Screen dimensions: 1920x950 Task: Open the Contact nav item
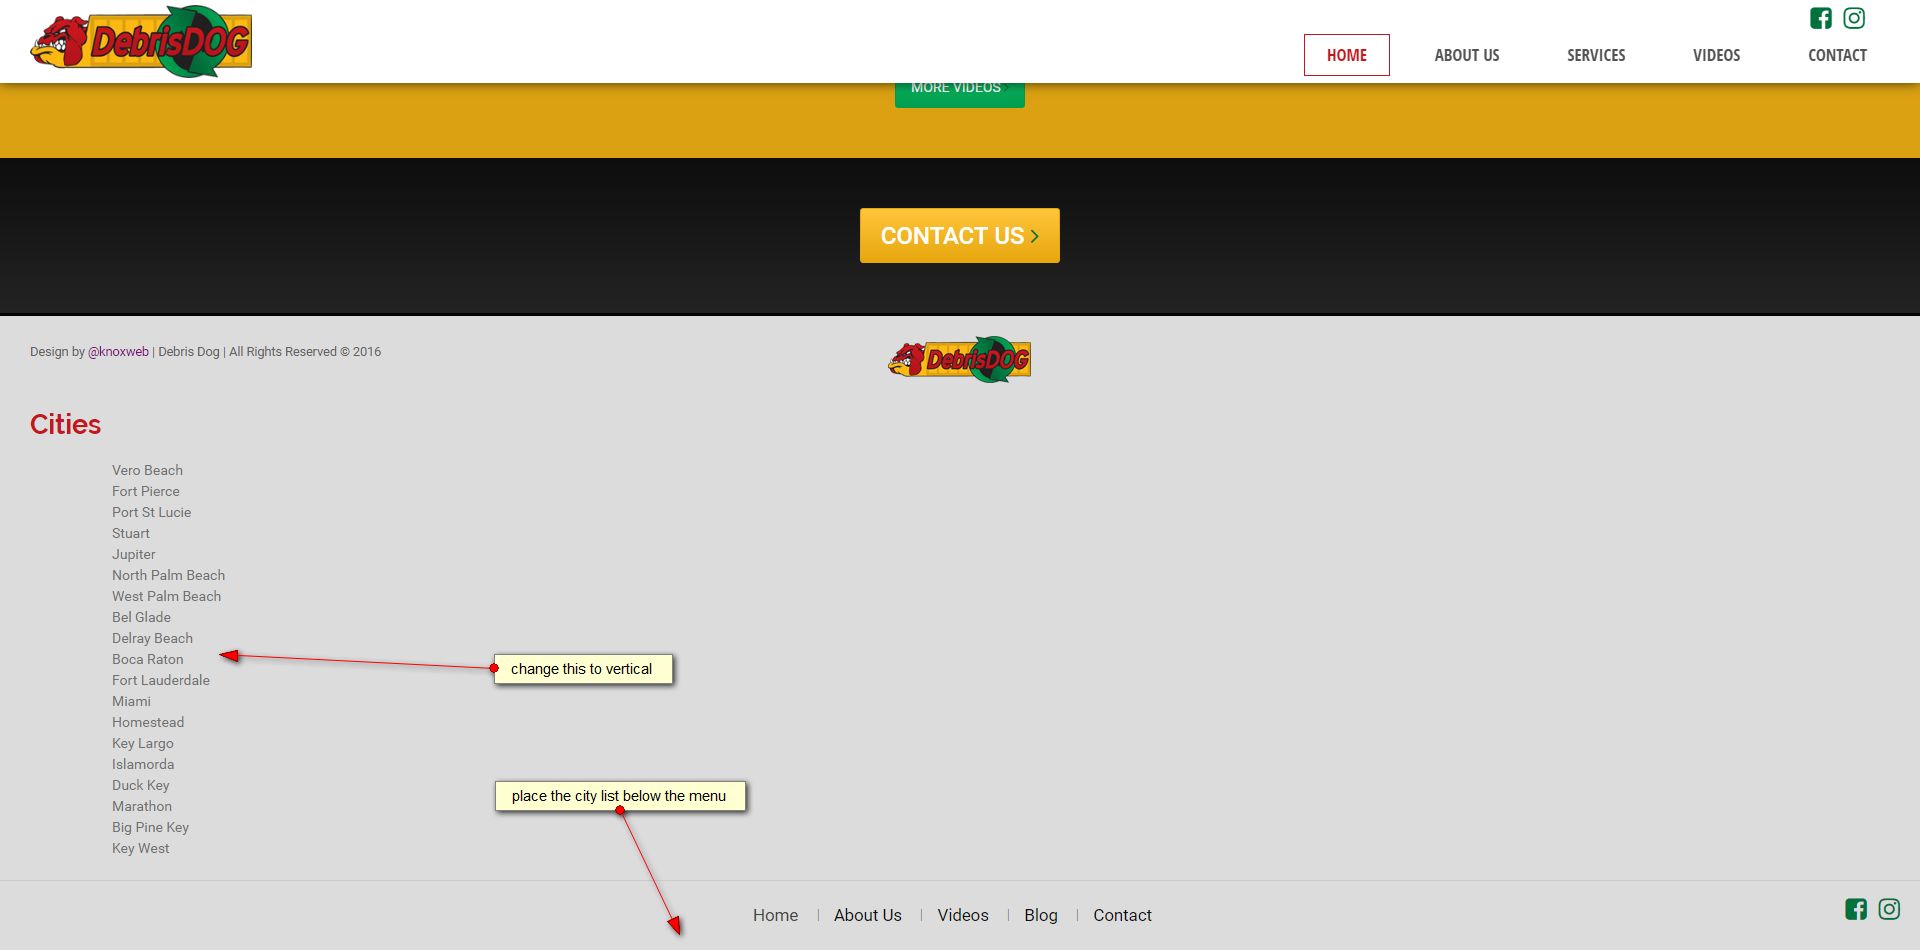[x=1838, y=55]
